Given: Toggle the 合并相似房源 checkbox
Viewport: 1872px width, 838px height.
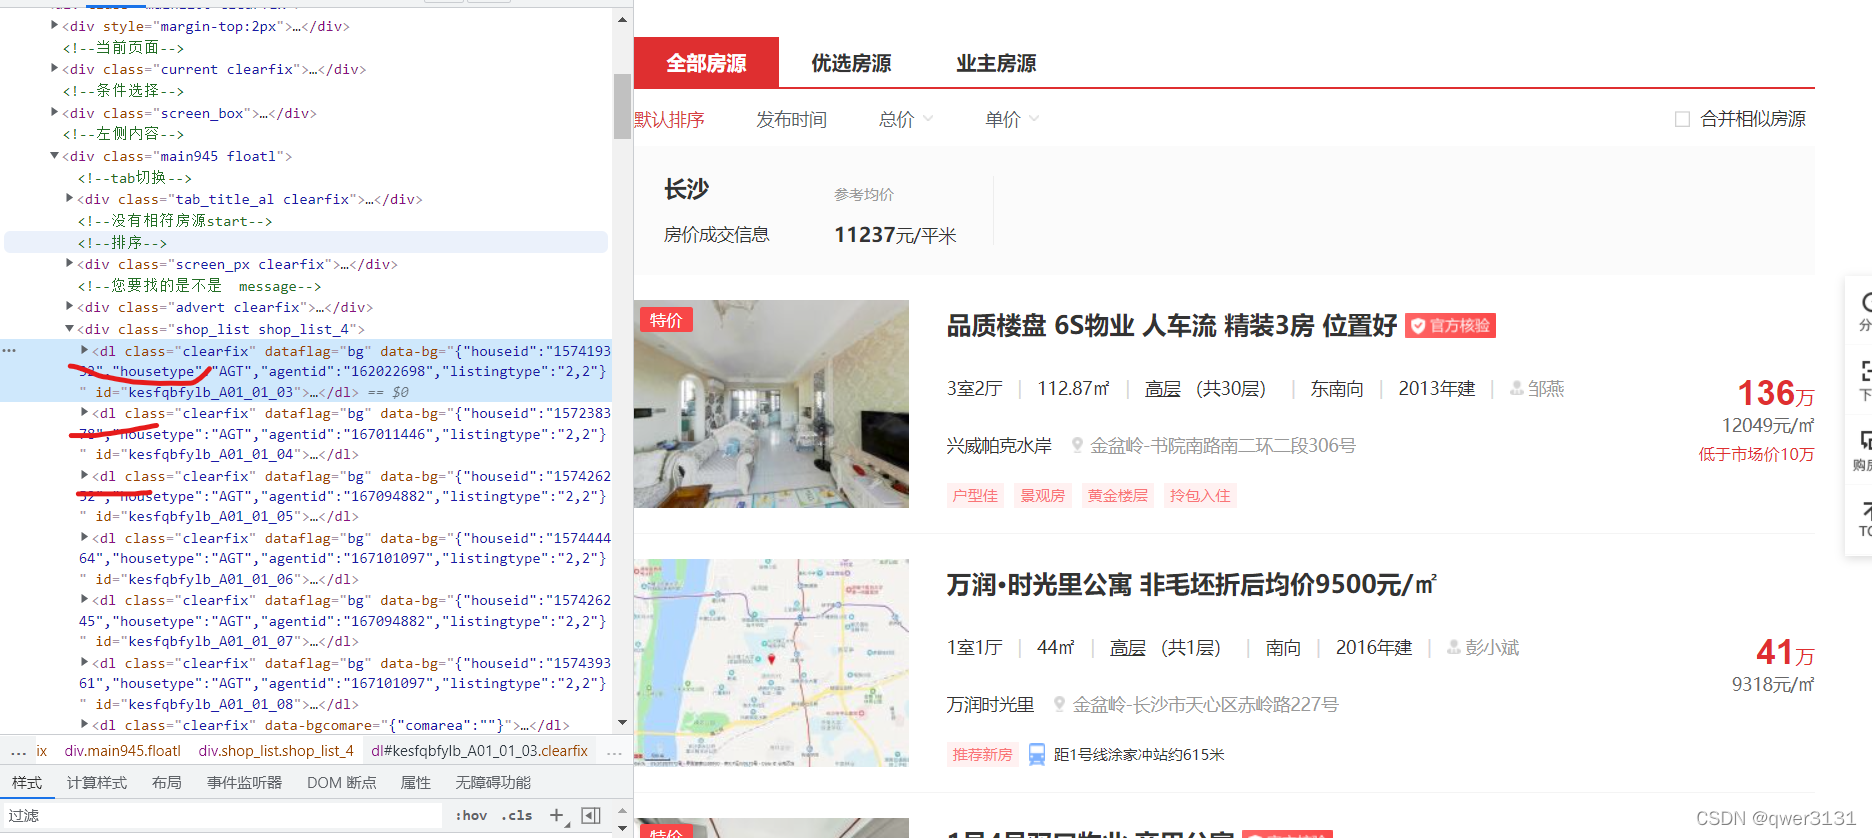Looking at the screenshot, I should point(1682,119).
